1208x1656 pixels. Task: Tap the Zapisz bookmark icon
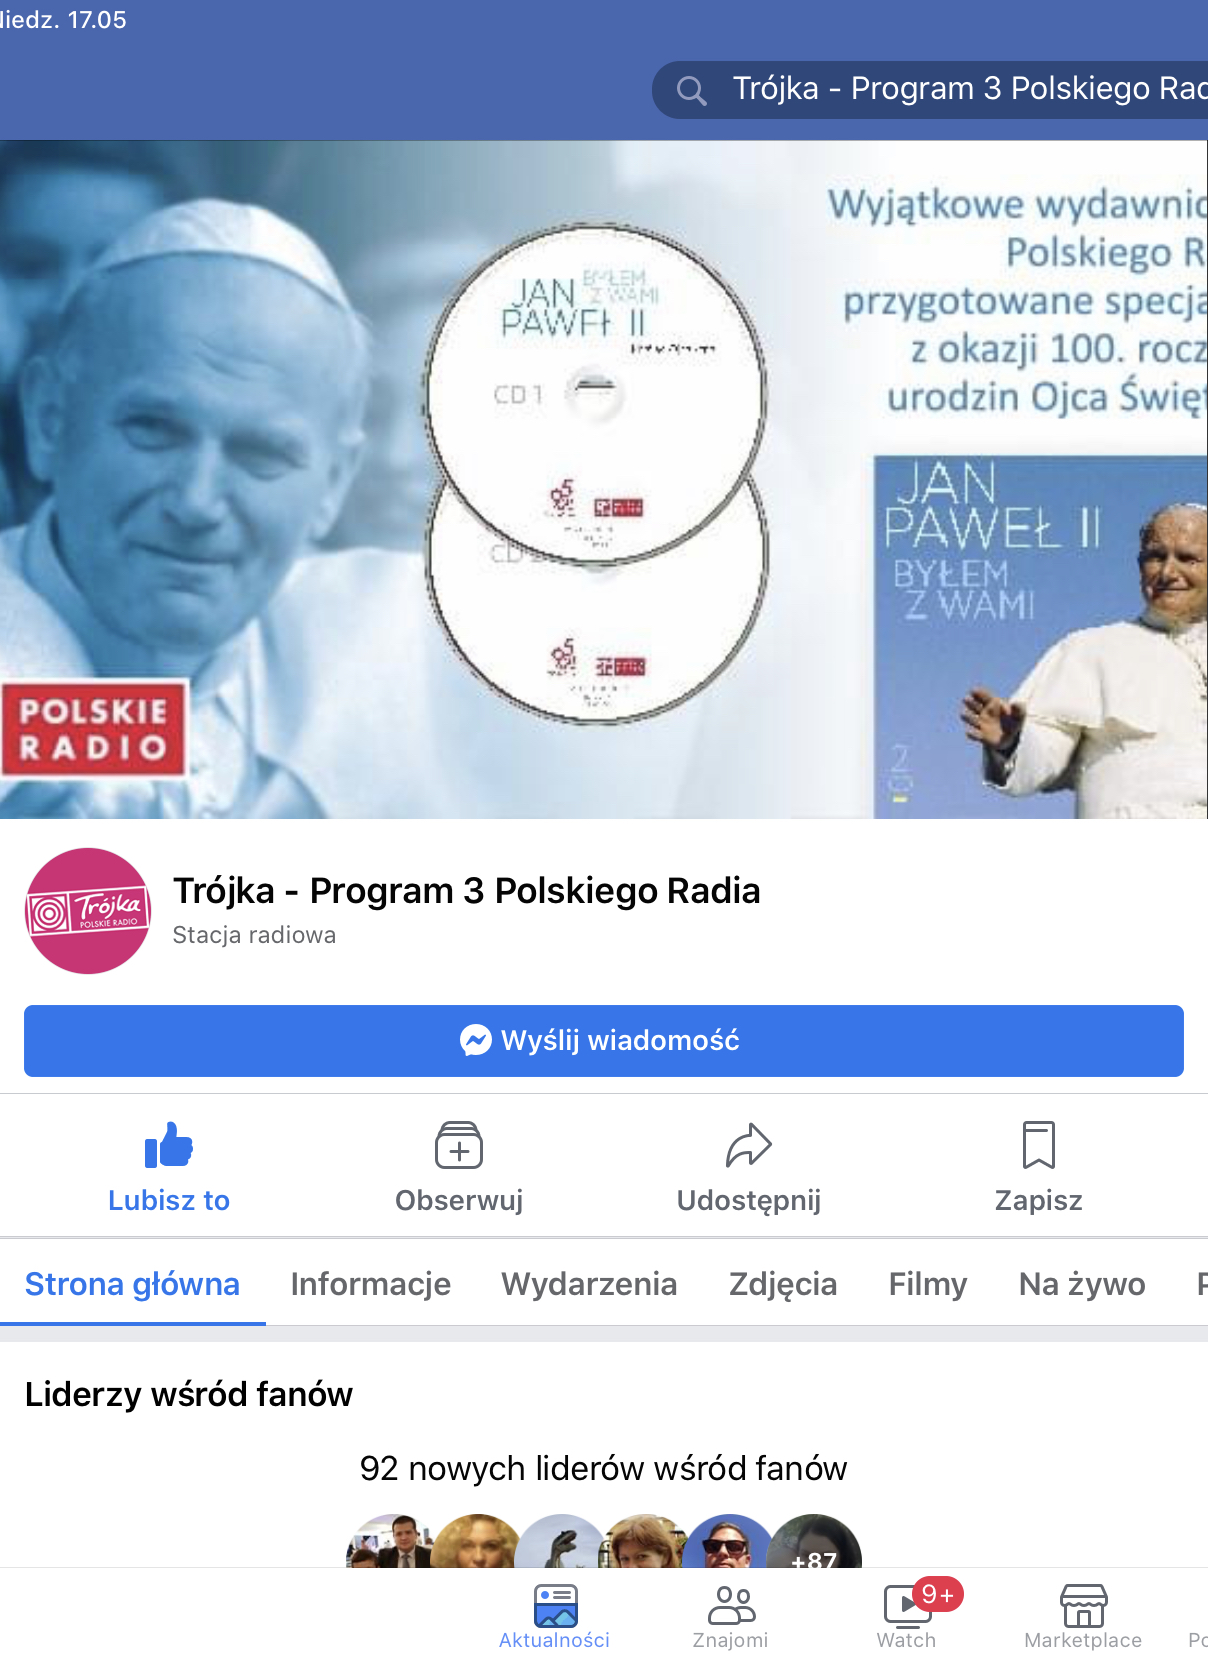point(1039,1145)
